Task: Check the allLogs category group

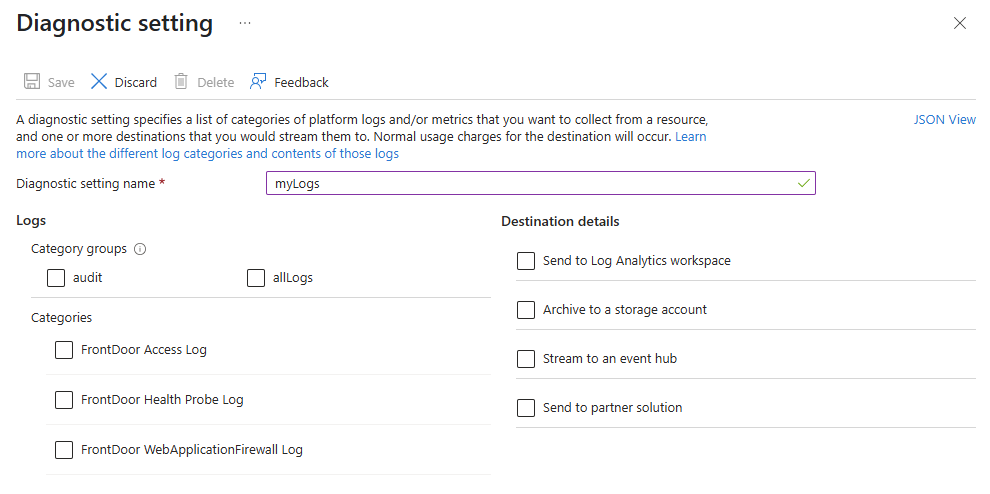Action: tap(256, 278)
